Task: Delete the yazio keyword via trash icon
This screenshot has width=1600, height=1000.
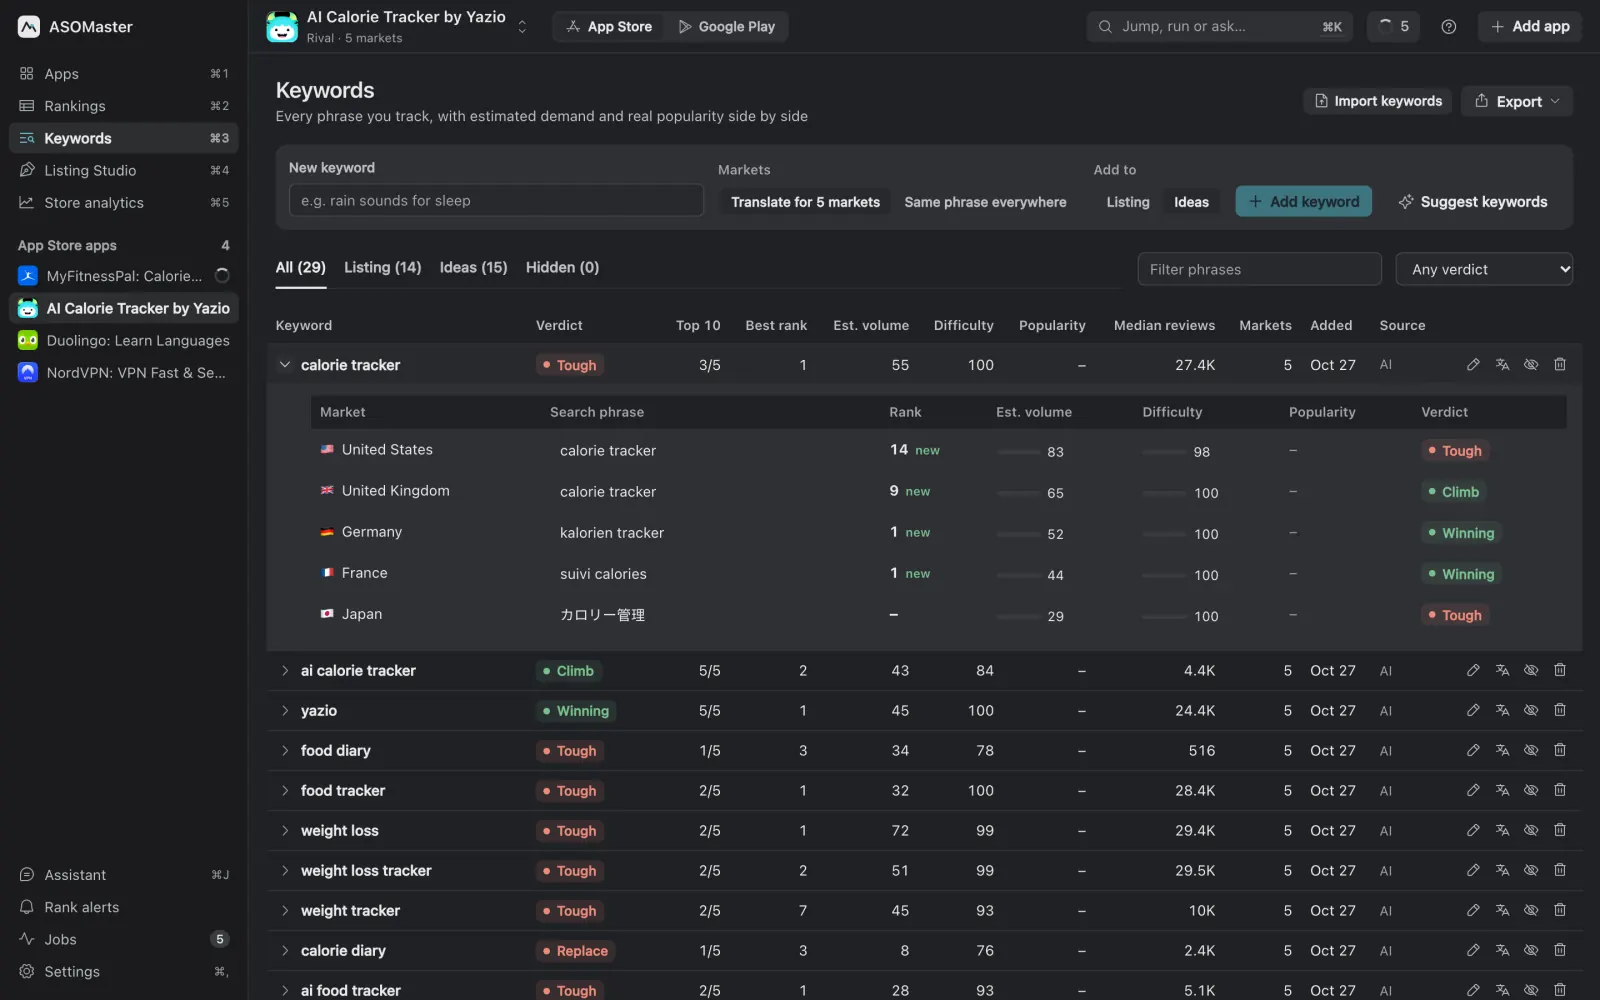Action: (1560, 711)
